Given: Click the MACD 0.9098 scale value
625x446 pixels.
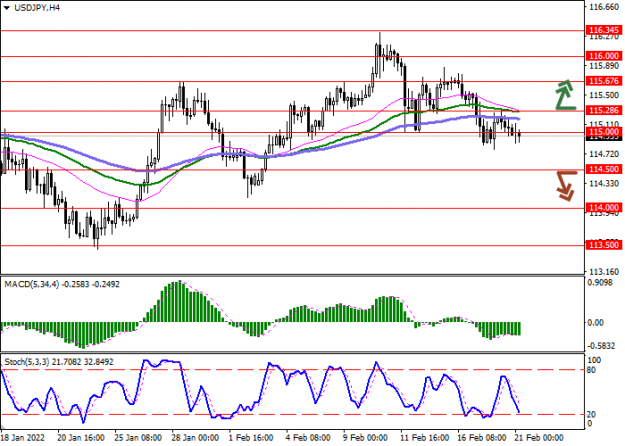Looking at the screenshot, I should pos(601,283).
